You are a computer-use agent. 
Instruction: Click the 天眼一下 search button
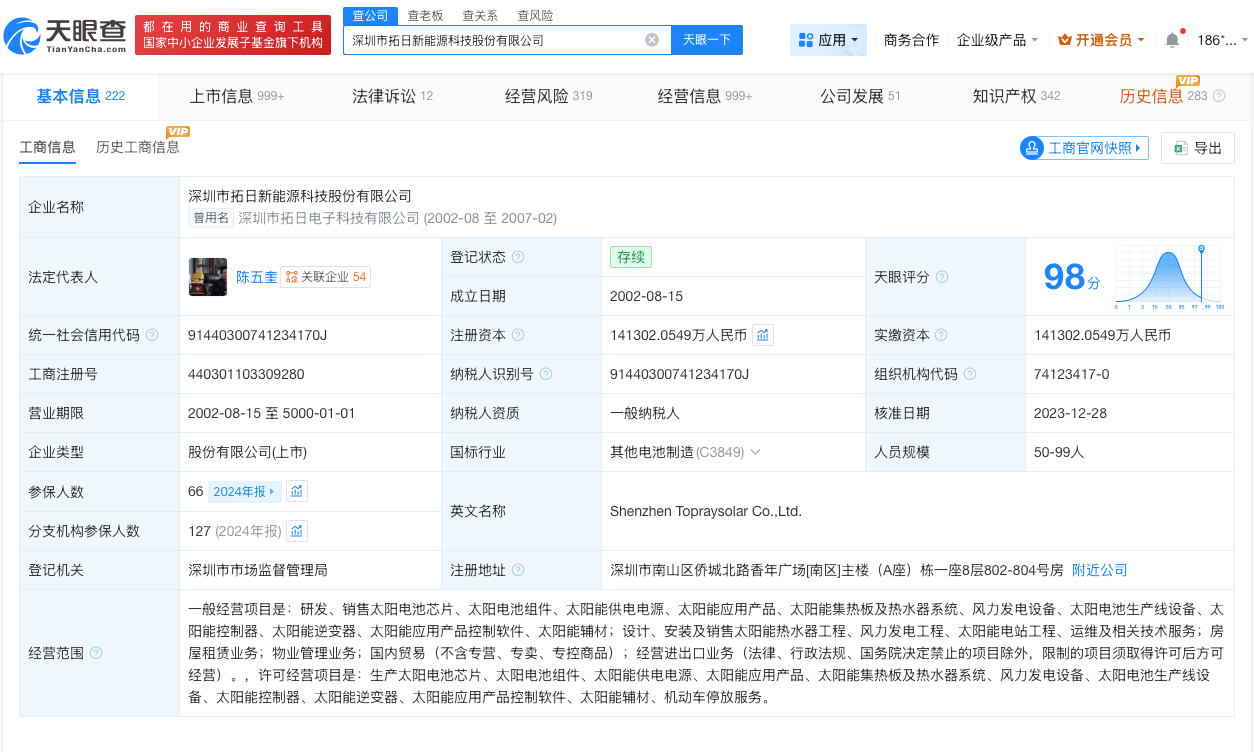707,40
